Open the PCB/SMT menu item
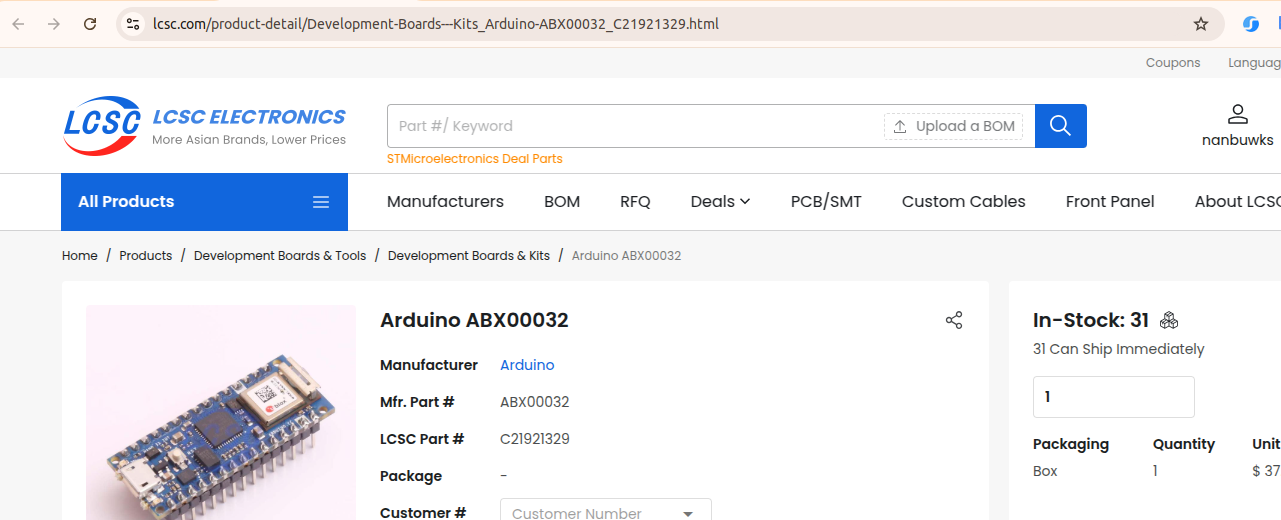This screenshot has height=520, width=1281. [x=826, y=202]
